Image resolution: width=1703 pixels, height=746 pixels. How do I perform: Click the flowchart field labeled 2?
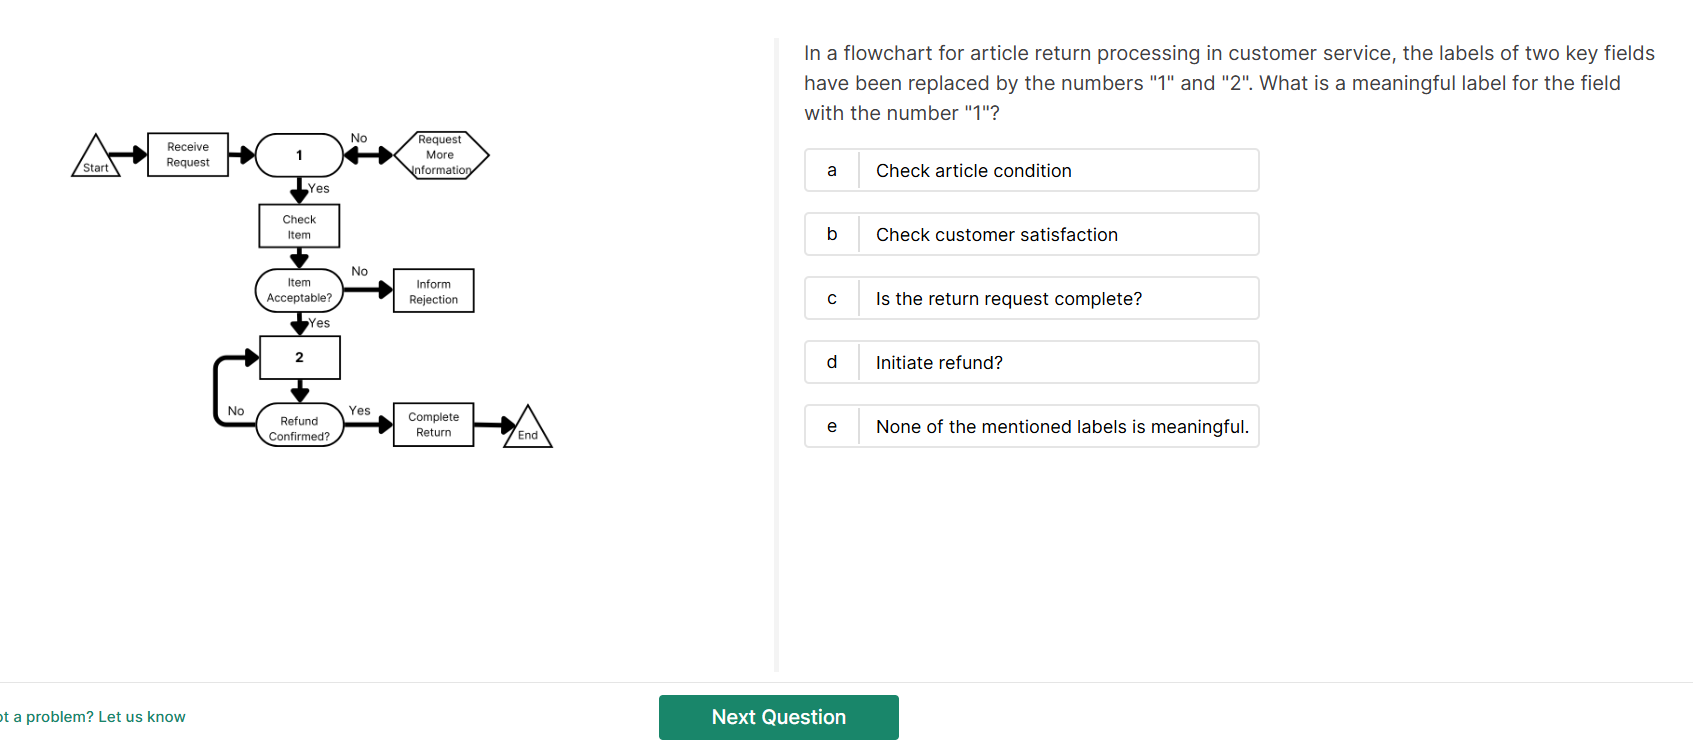299,357
